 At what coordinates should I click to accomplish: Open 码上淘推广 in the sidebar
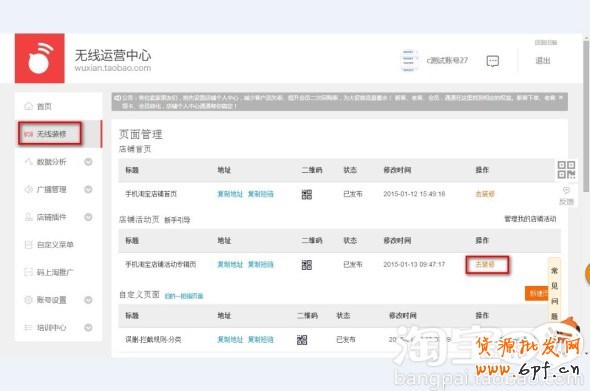pos(58,272)
